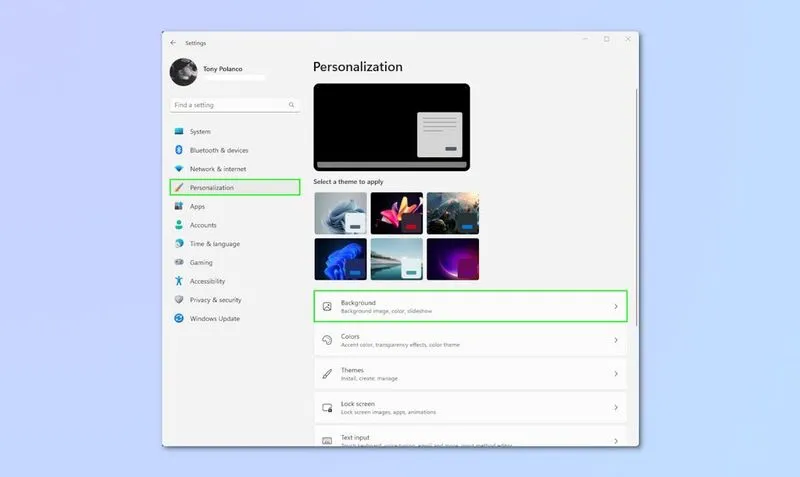Go to Network & internet category
Screen dimensions: 800x477
click(235, 168)
